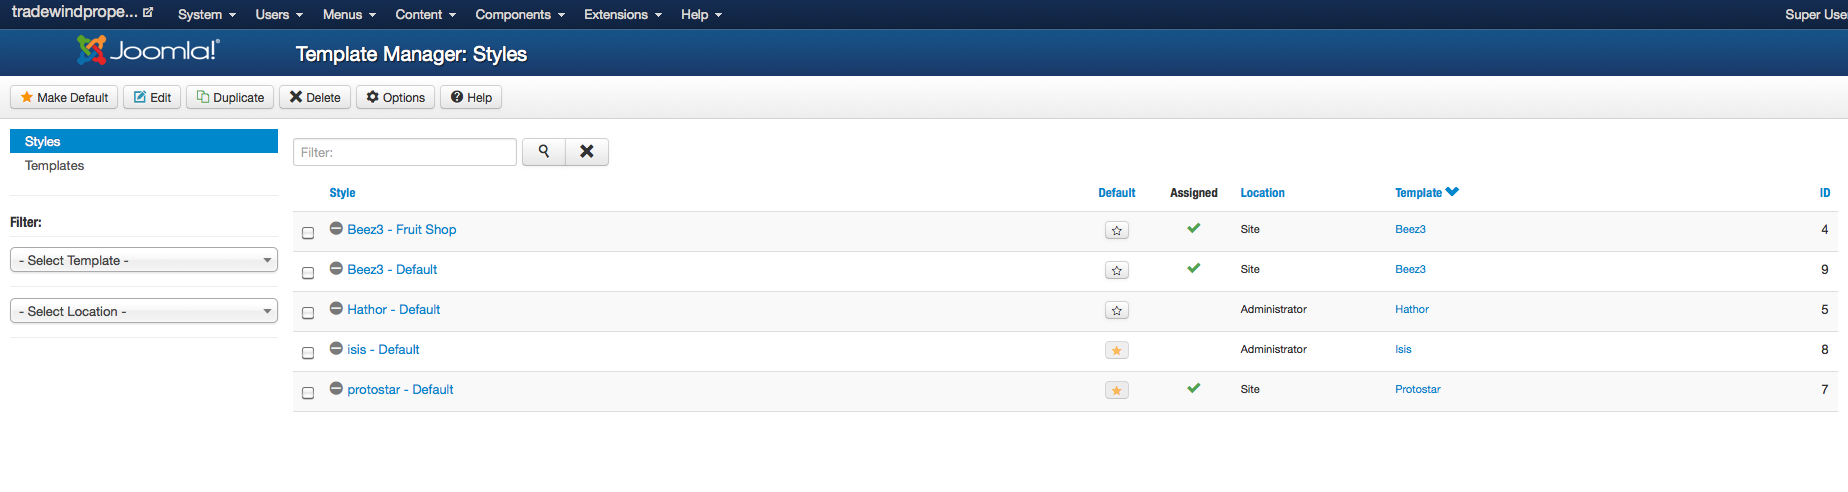Click the Help toolbar button
1848x492 pixels.
471,97
